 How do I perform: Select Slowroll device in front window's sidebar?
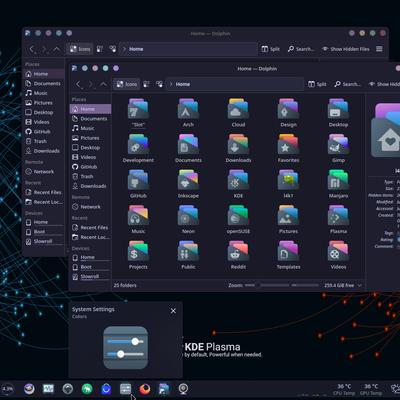coord(90,277)
